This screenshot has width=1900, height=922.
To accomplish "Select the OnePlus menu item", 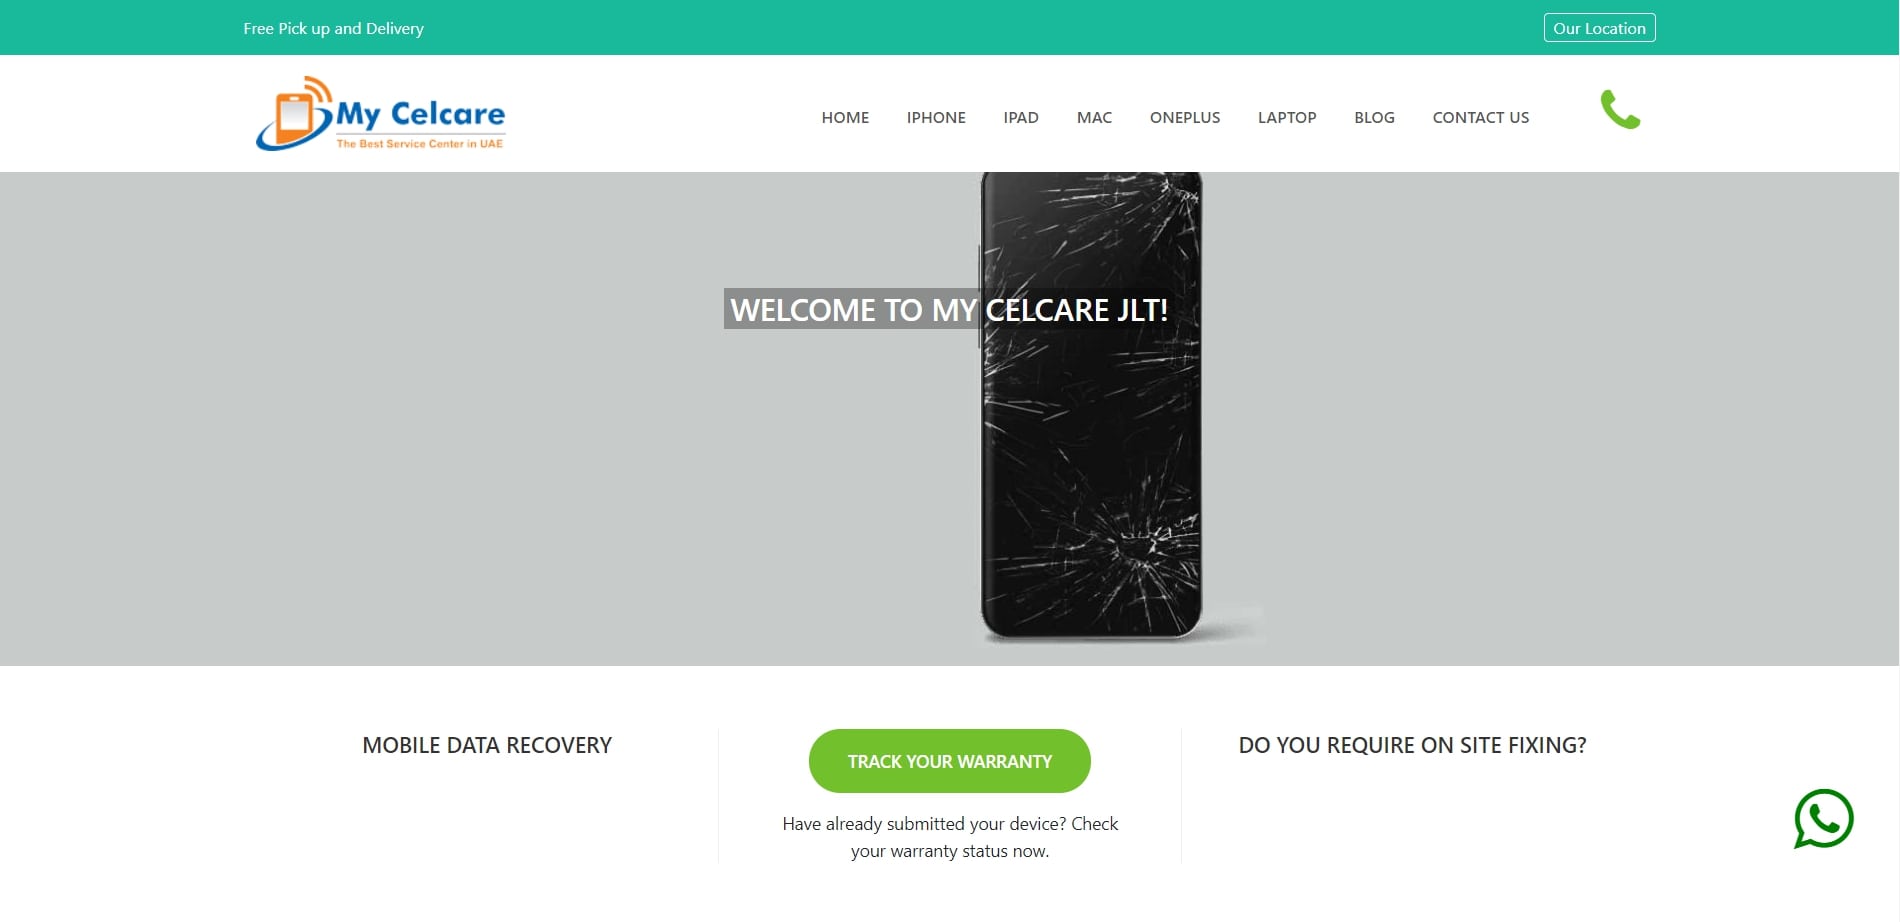I will point(1185,117).
